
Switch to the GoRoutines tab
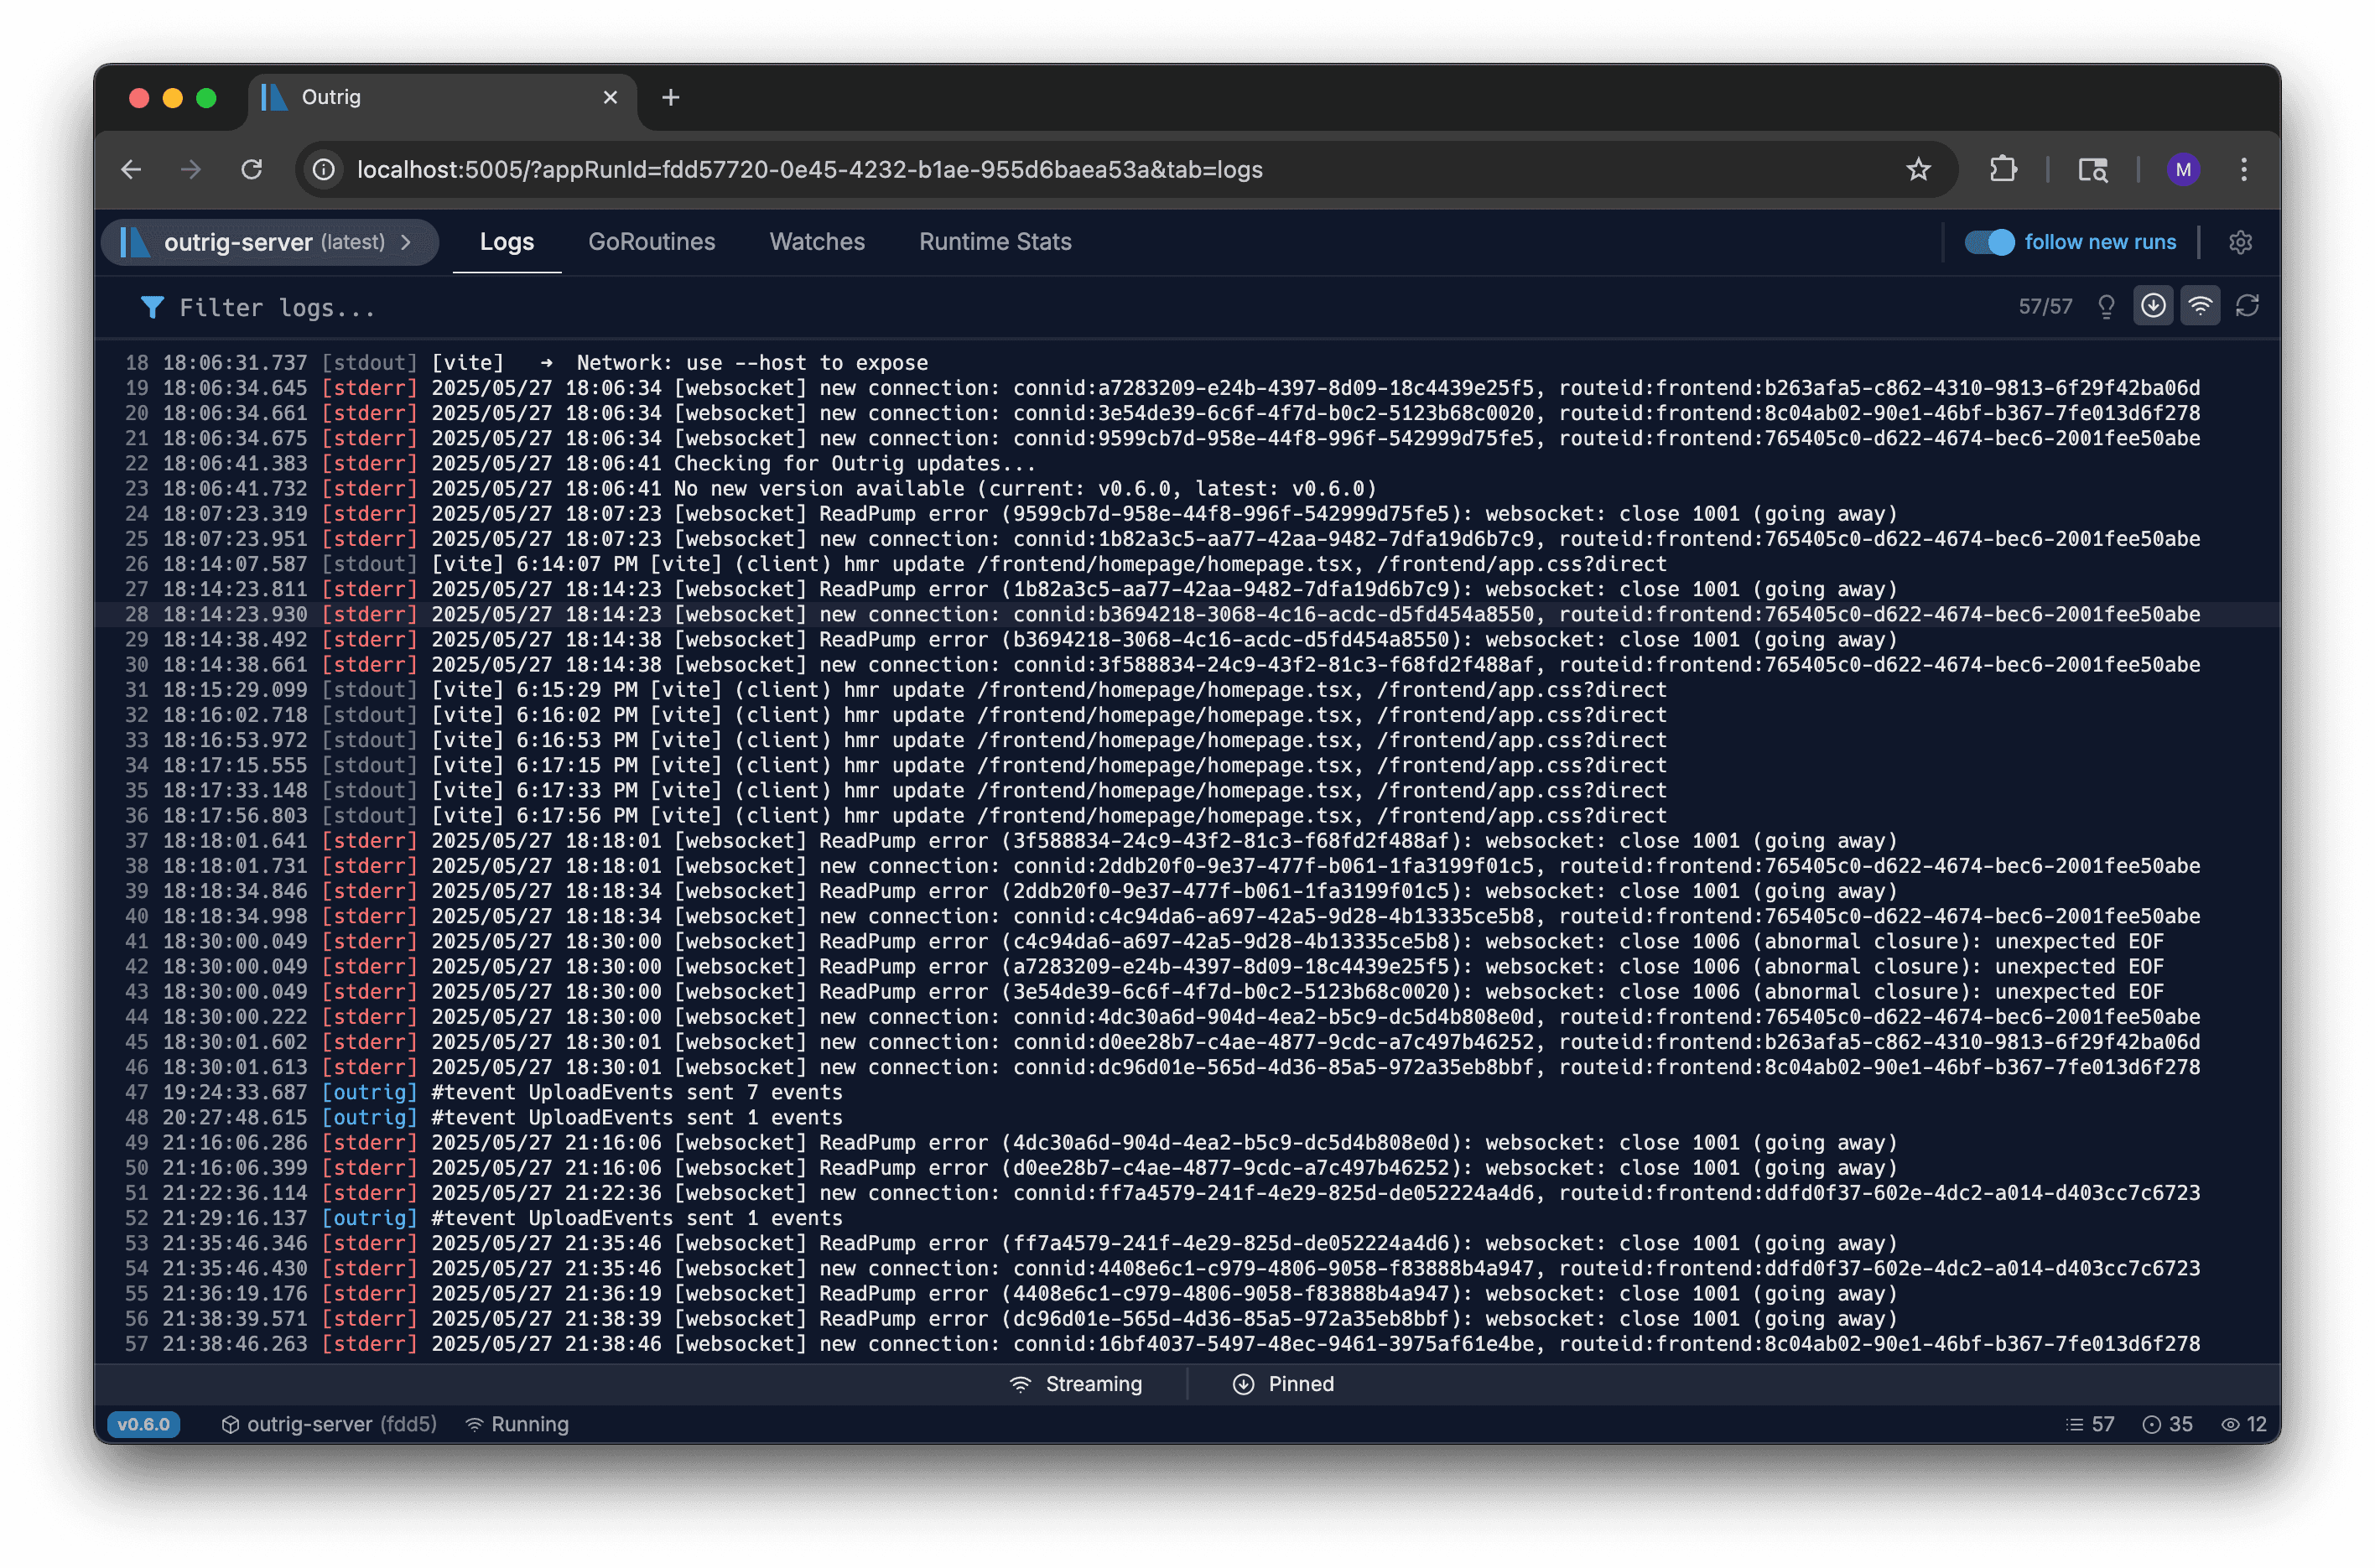pyautogui.click(x=652, y=241)
